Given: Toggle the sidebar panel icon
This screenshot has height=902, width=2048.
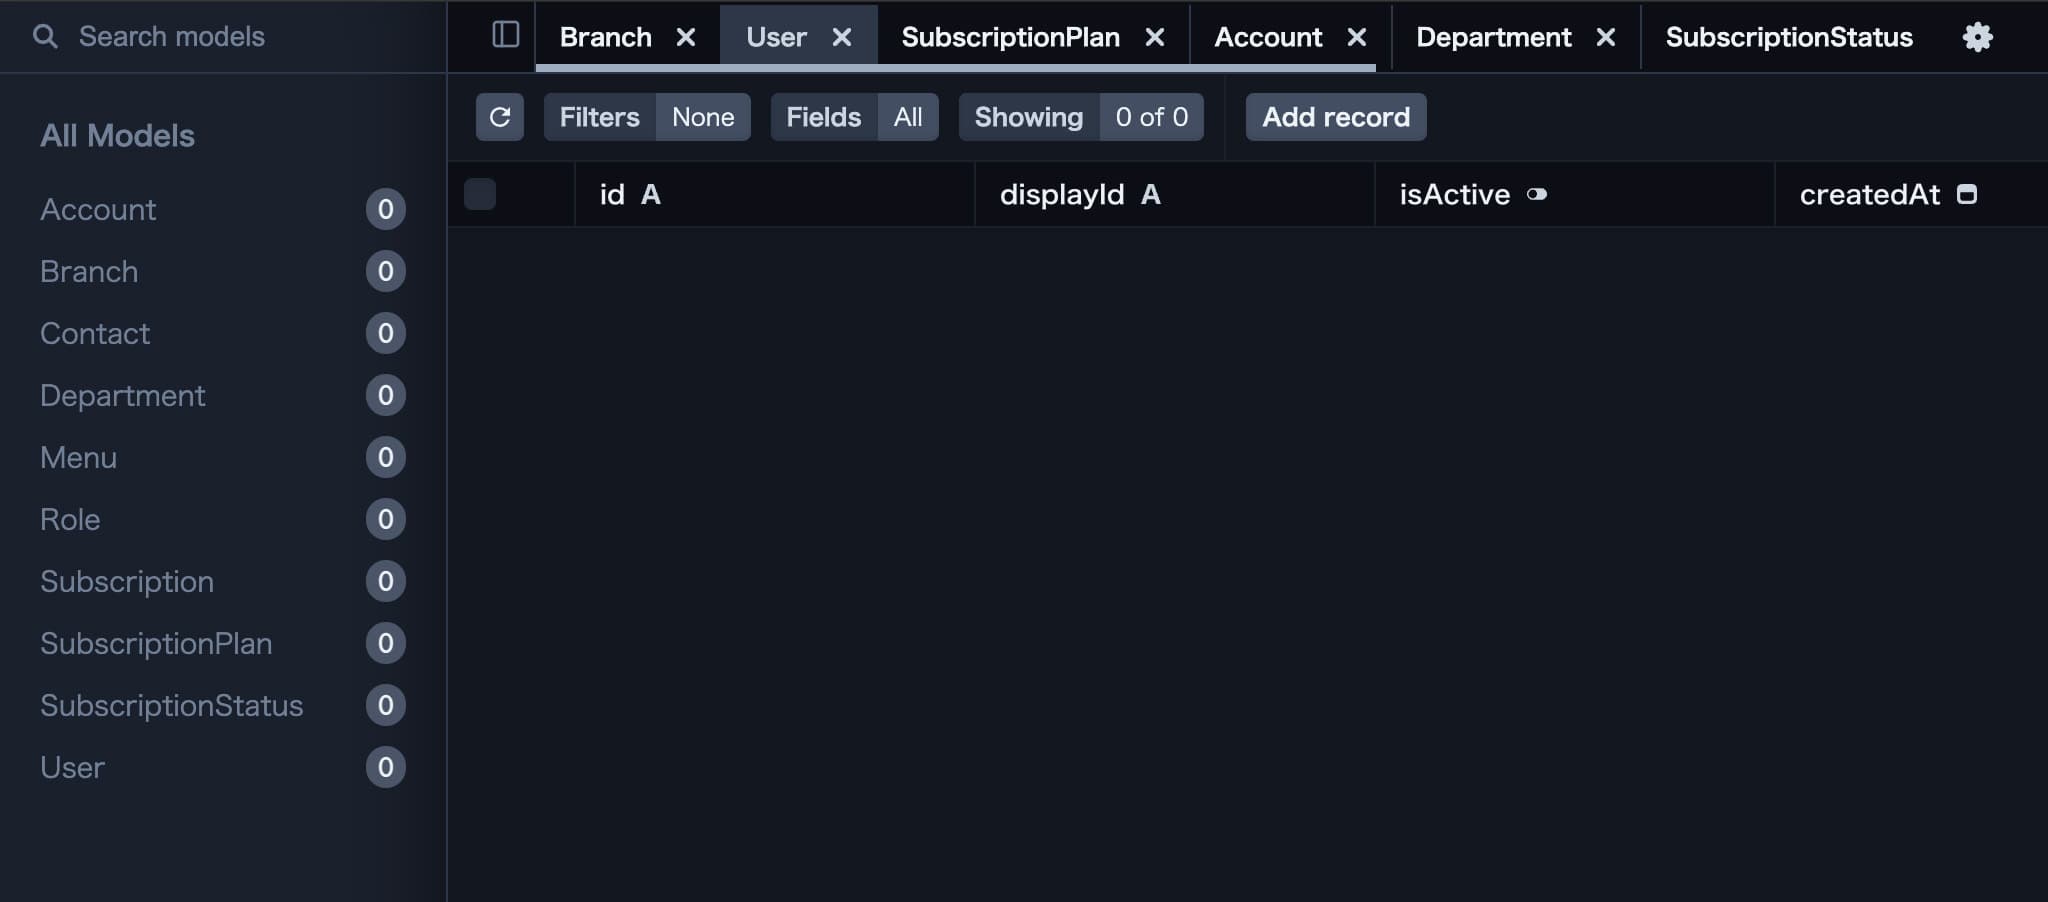Looking at the screenshot, I should tap(506, 35).
